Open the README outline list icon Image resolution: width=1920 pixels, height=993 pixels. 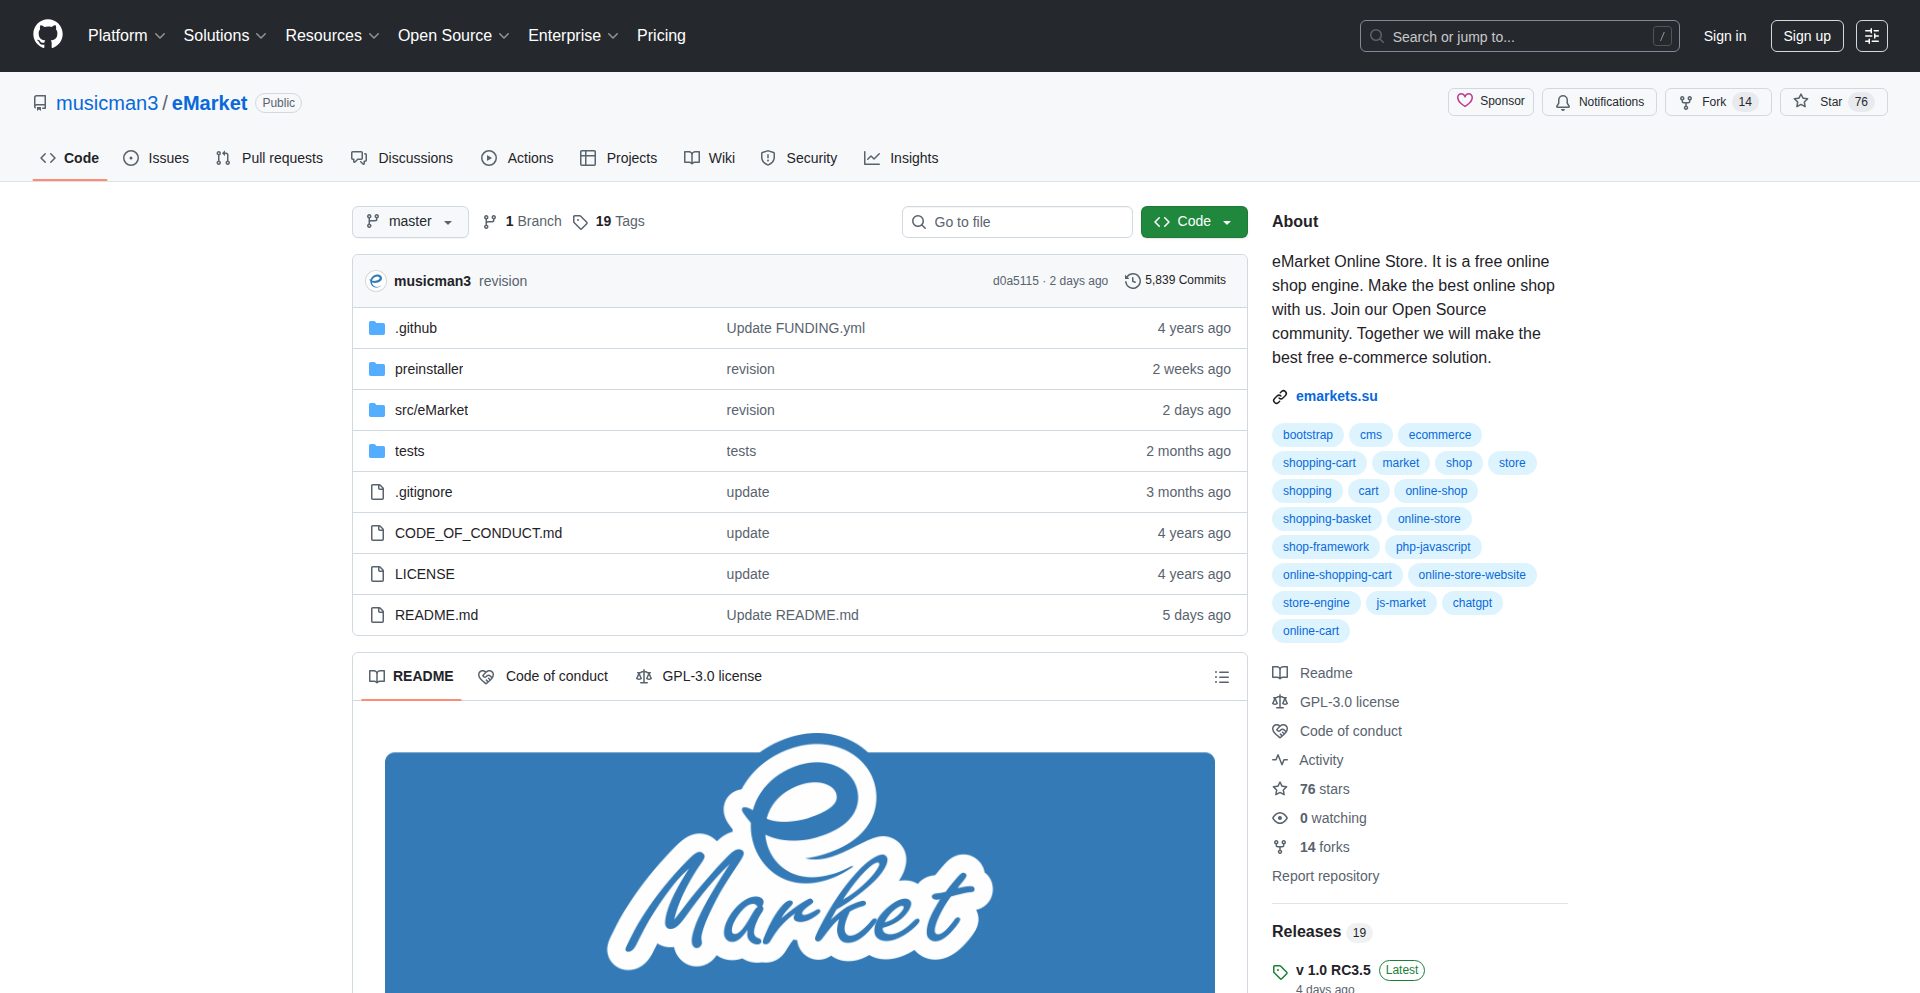click(x=1221, y=676)
